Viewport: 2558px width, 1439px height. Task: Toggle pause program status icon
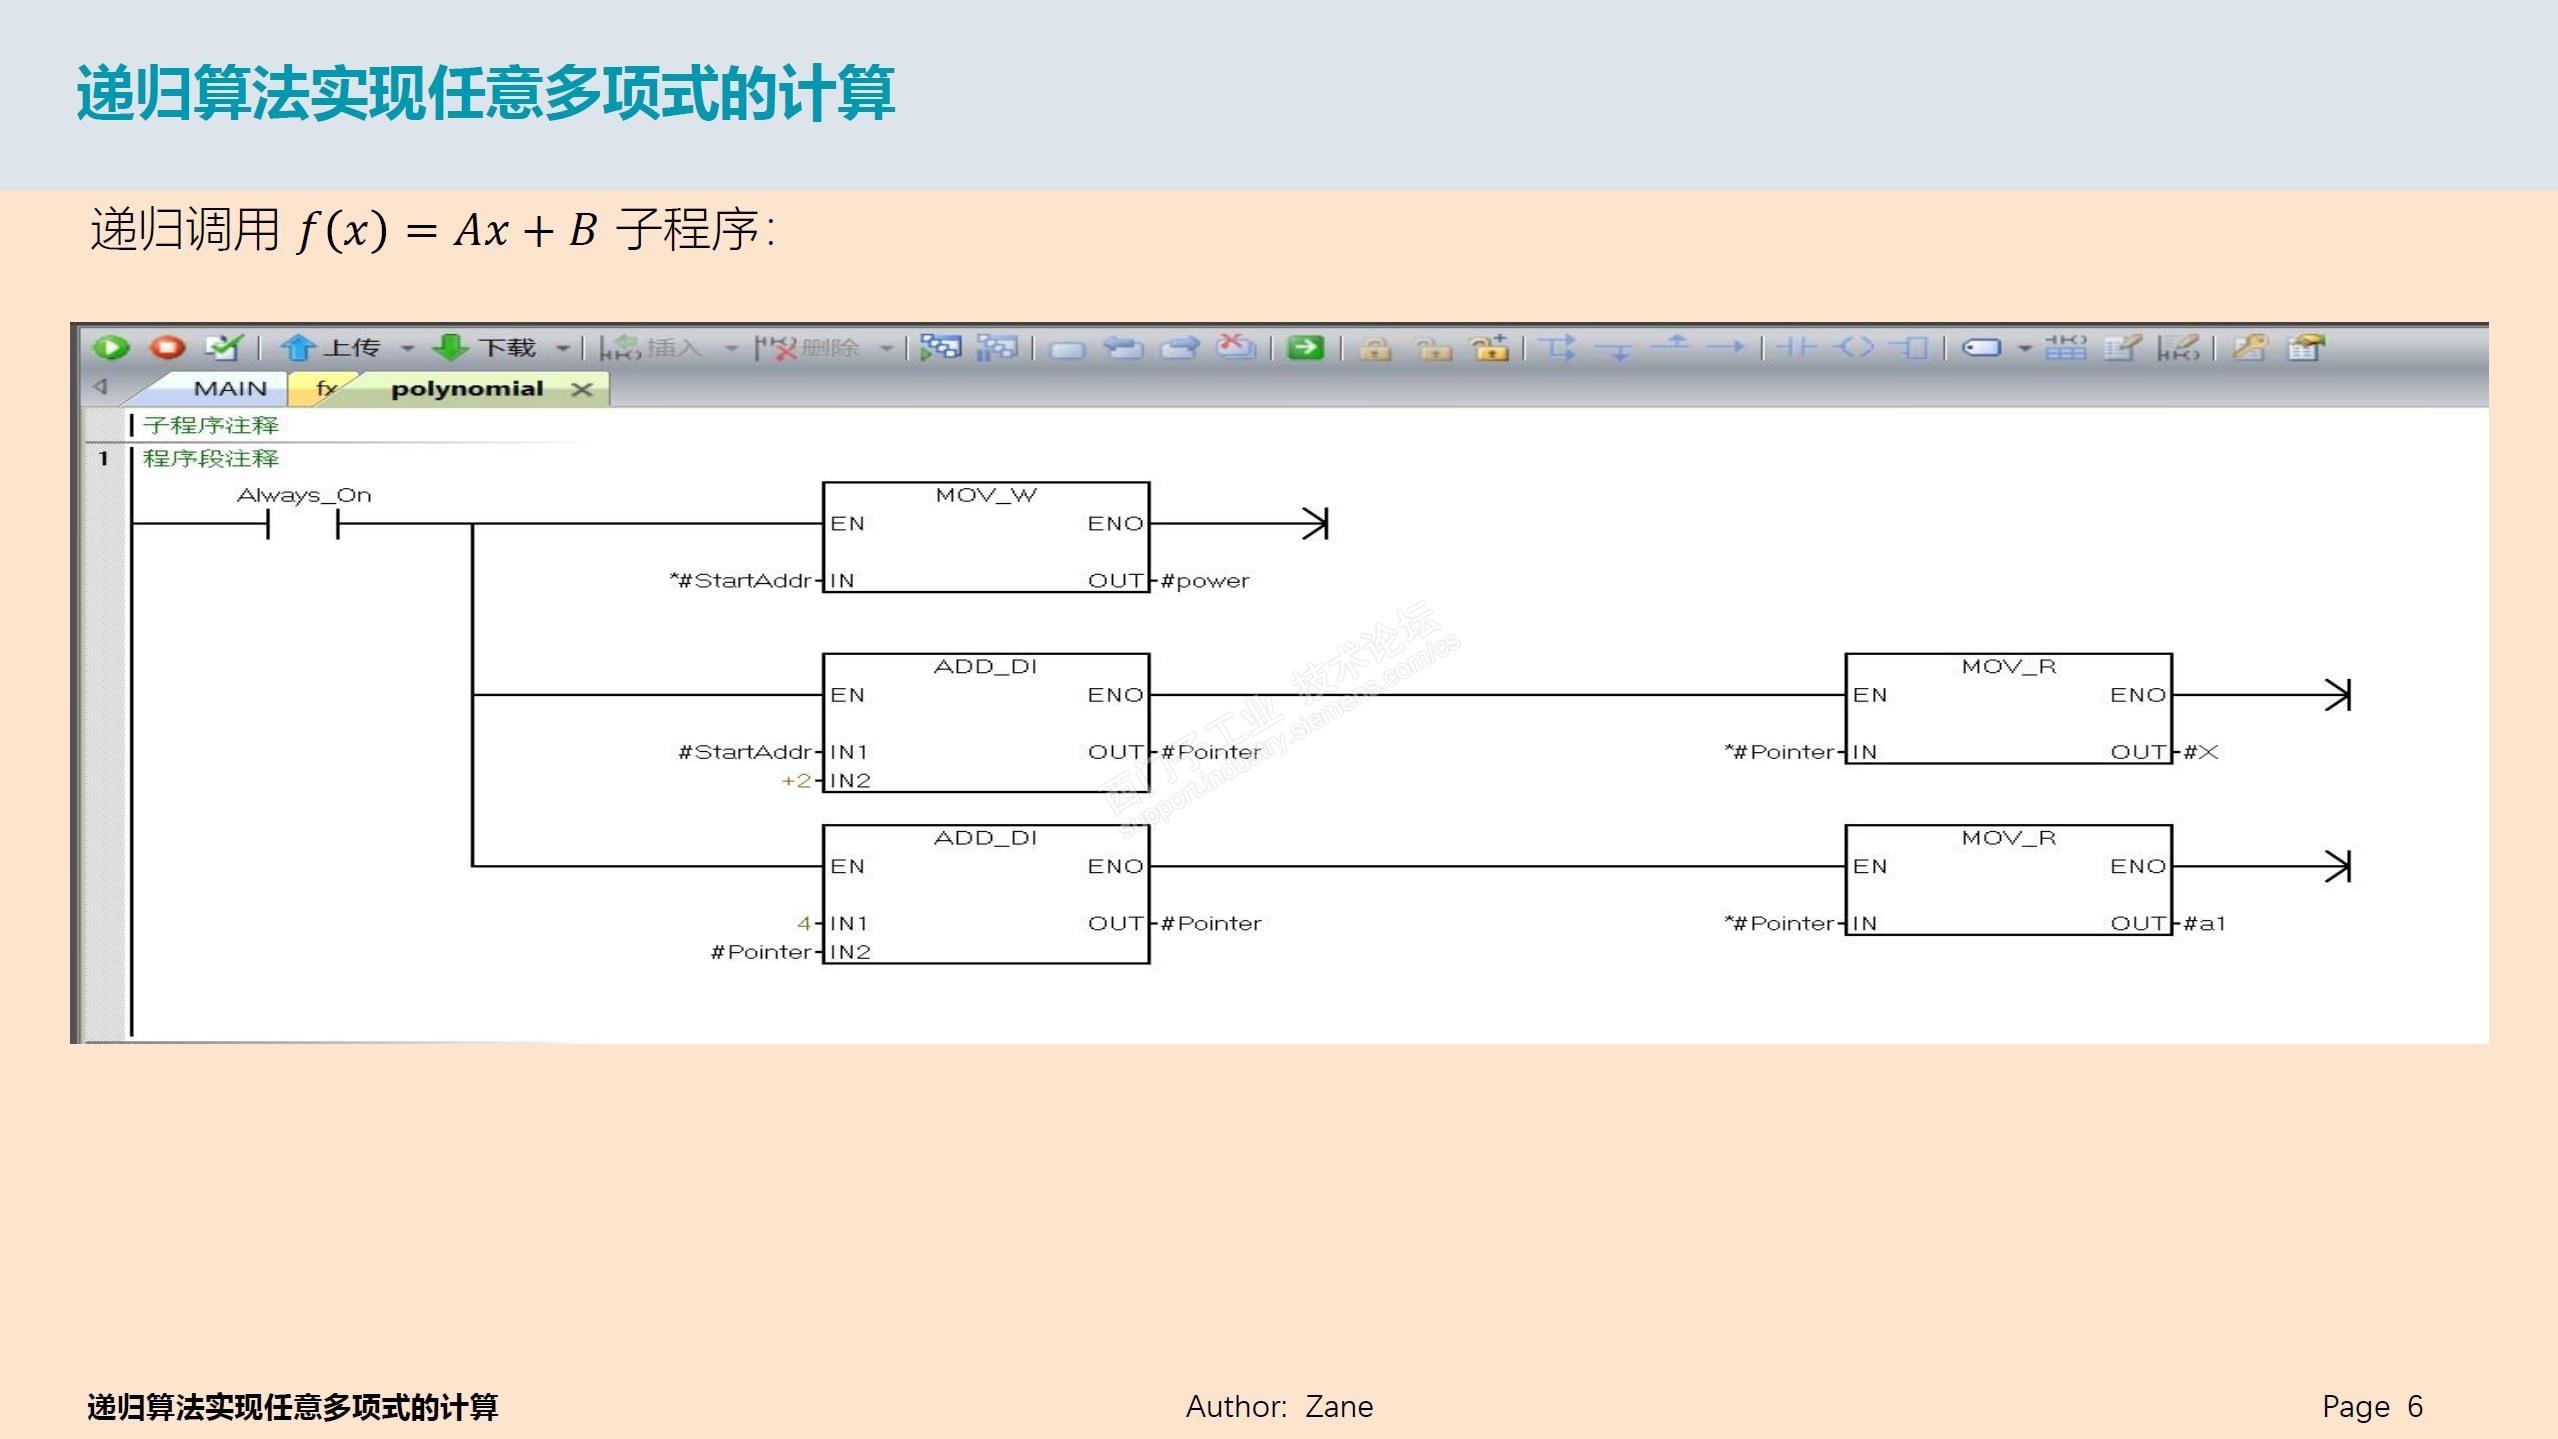coord(996,348)
